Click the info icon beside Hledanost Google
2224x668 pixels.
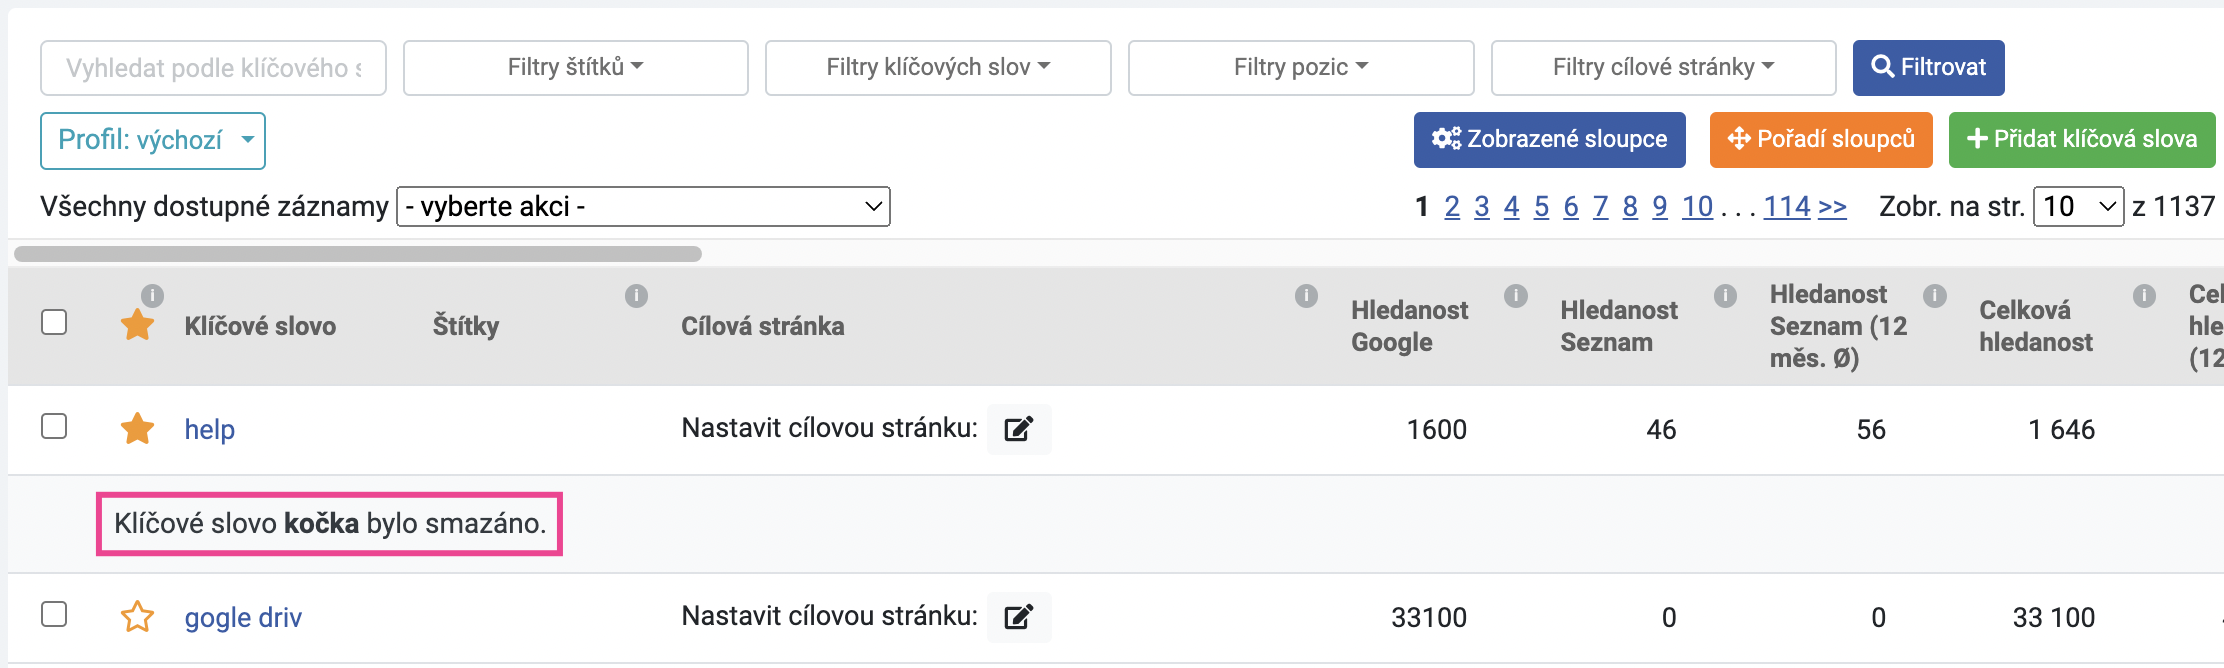(x=1306, y=296)
